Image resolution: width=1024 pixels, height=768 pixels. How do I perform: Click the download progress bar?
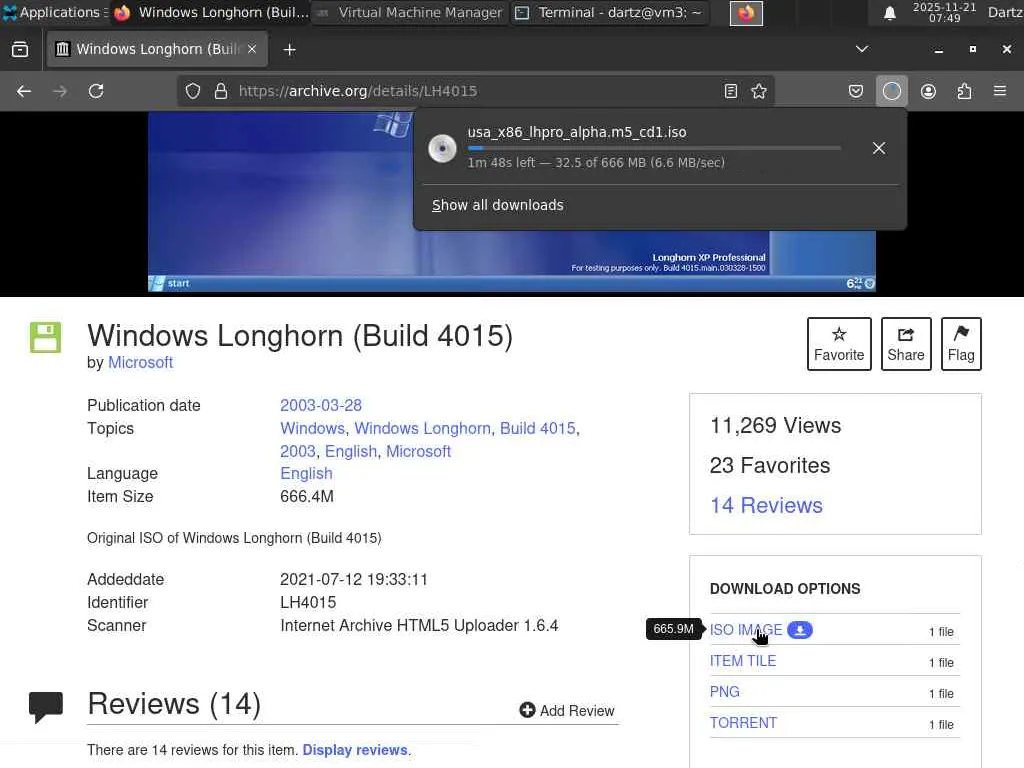654,148
